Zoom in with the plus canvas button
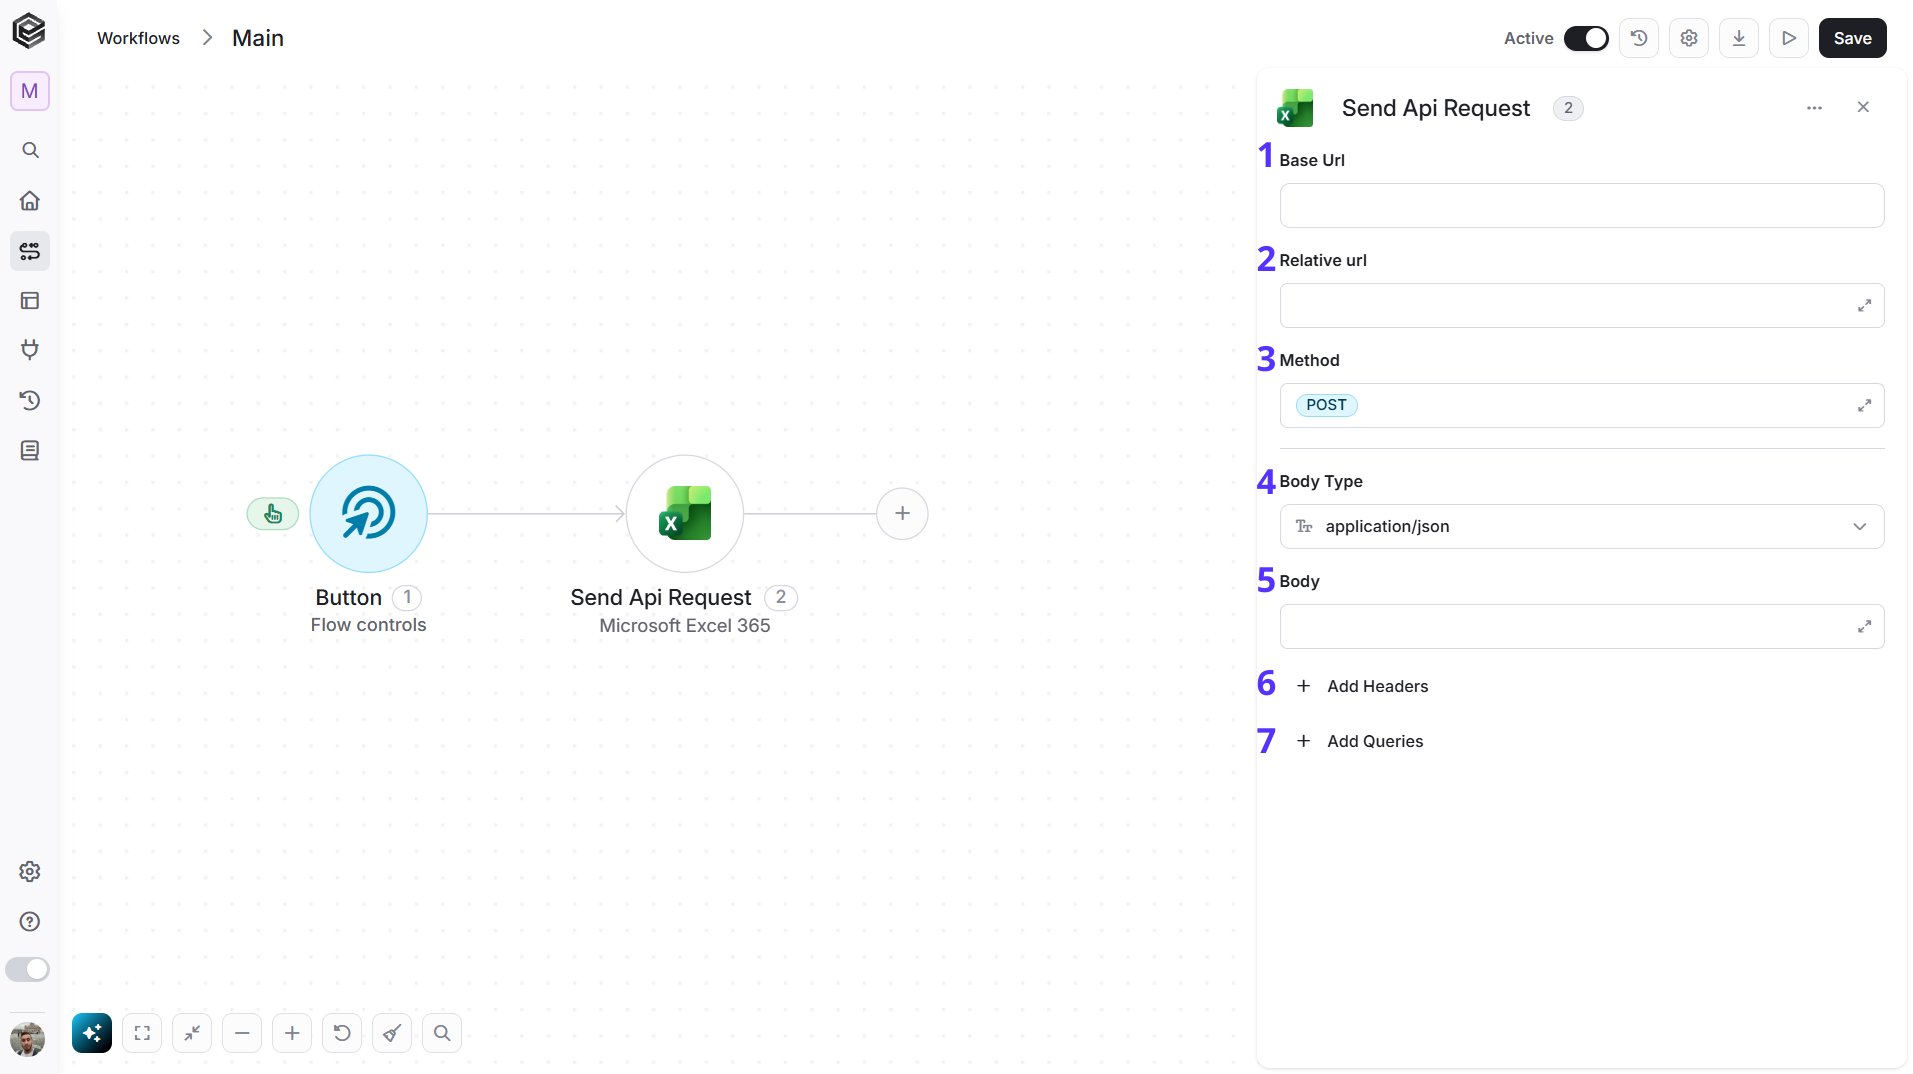The image size is (1913, 1074). click(292, 1033)
